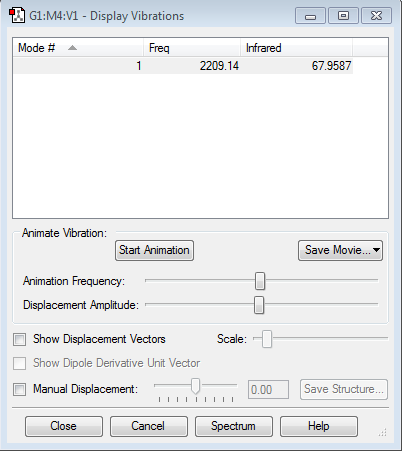Click the Animation Frequency slider handle
The width and height of the screenshot is (402, 451).
260,281
